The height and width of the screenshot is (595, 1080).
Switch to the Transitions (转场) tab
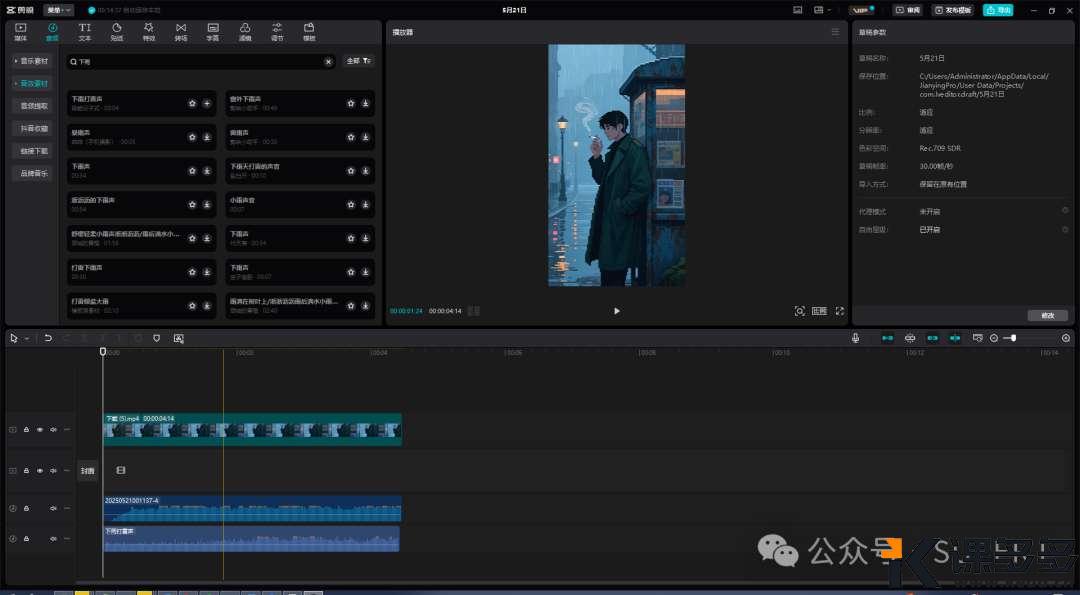[x=180, y=31]
